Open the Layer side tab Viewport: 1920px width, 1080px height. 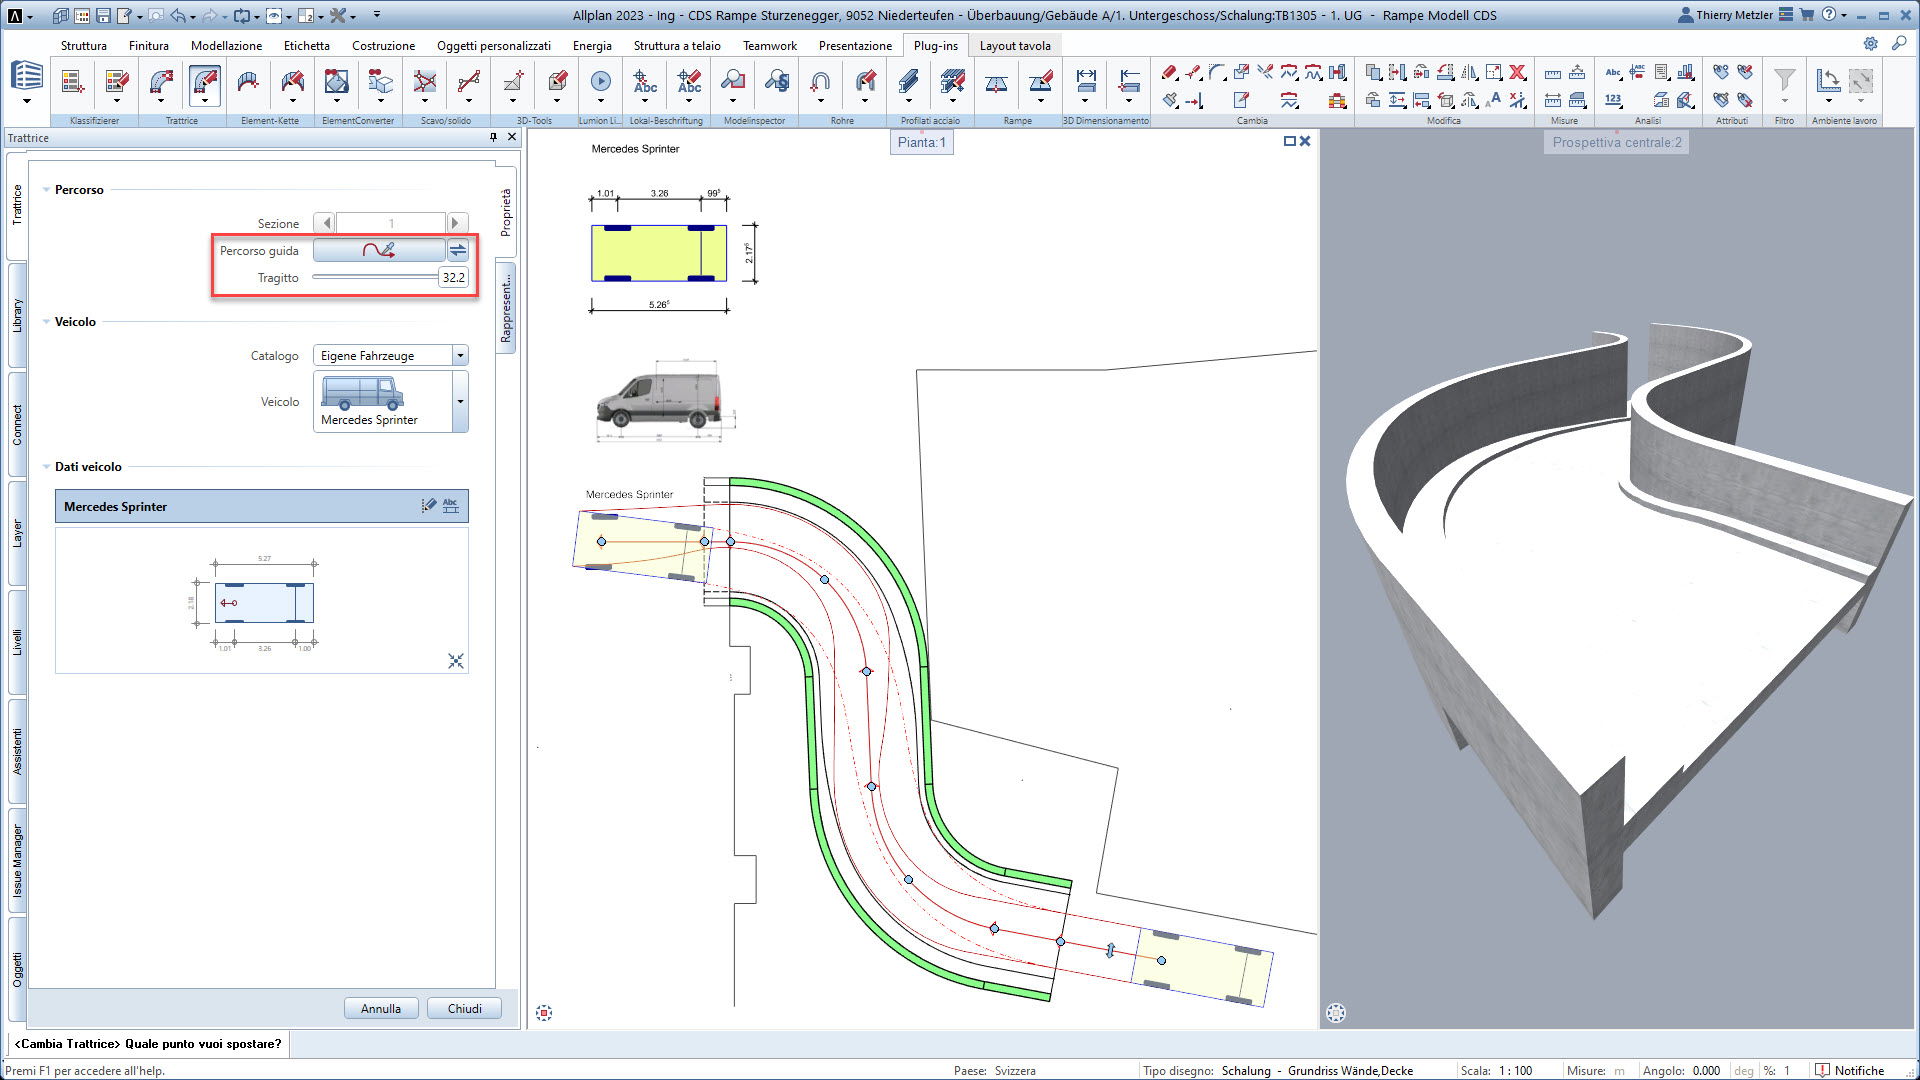17,533
